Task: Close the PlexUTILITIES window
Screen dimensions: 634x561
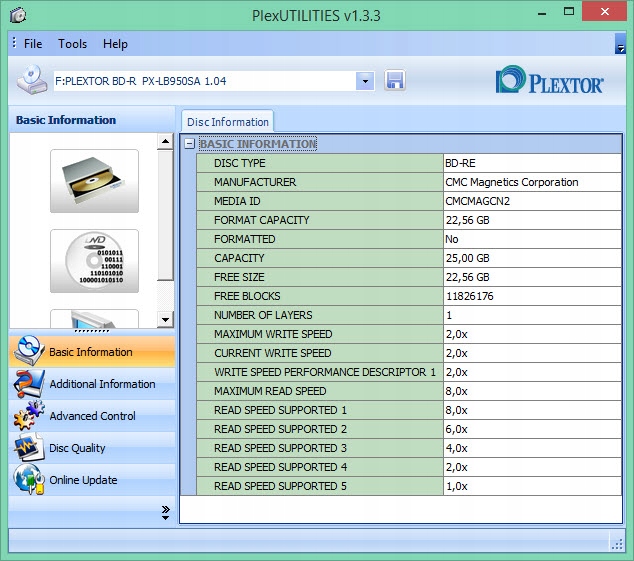Action: click(604, 11)
